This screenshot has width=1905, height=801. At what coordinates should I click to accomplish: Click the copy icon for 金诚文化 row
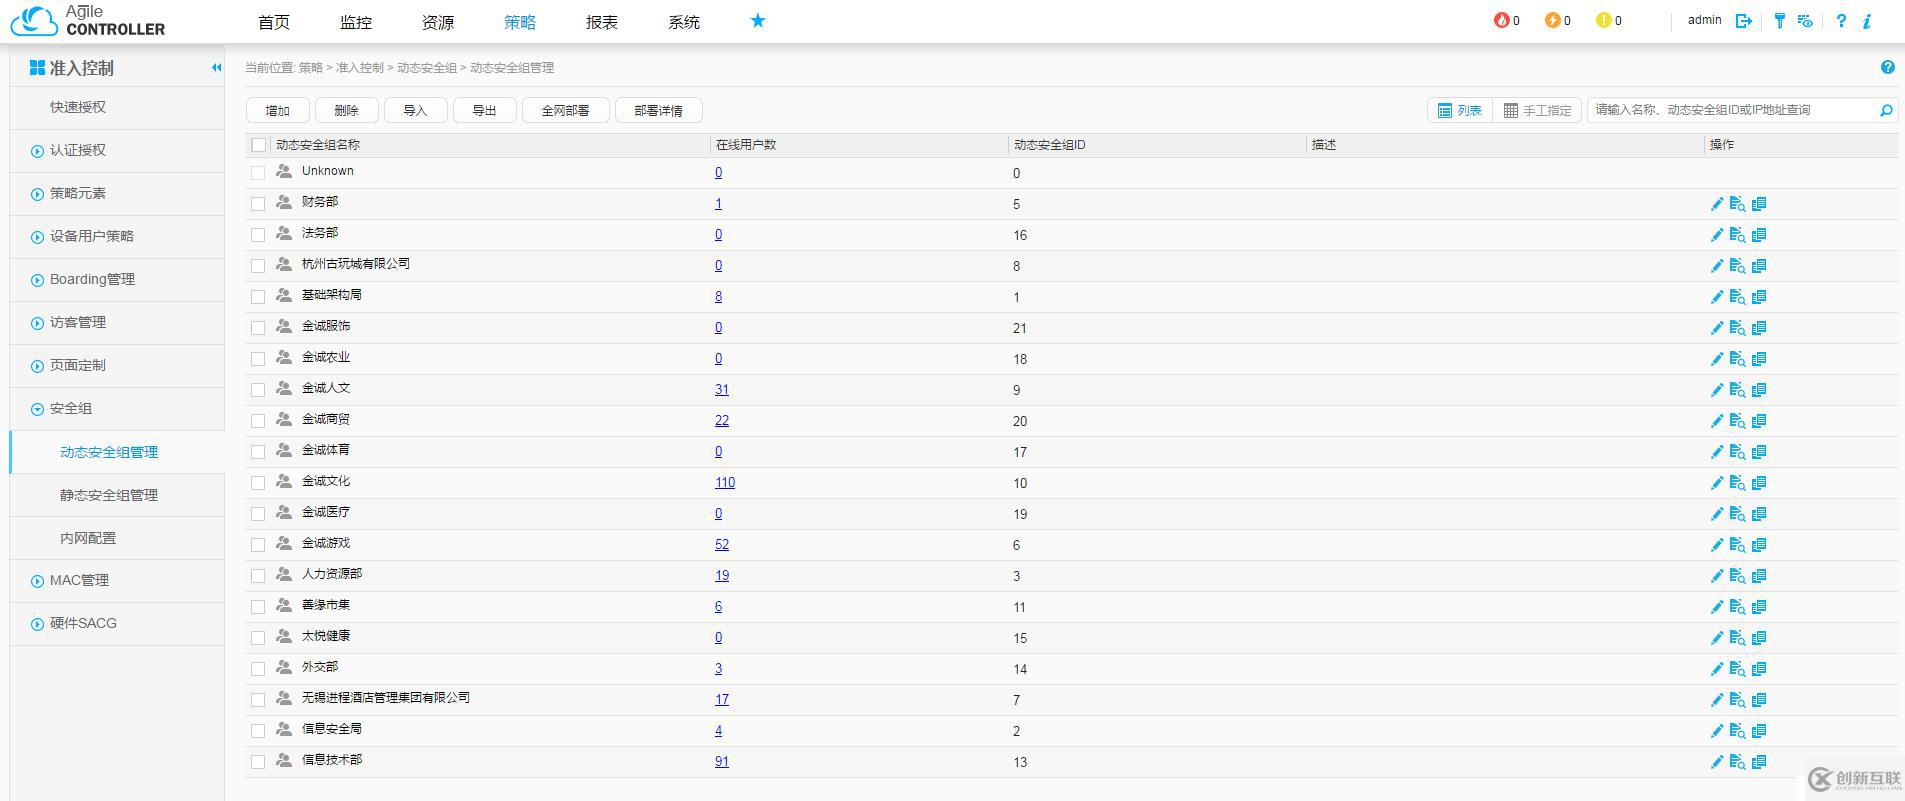tap(1759, 483)
